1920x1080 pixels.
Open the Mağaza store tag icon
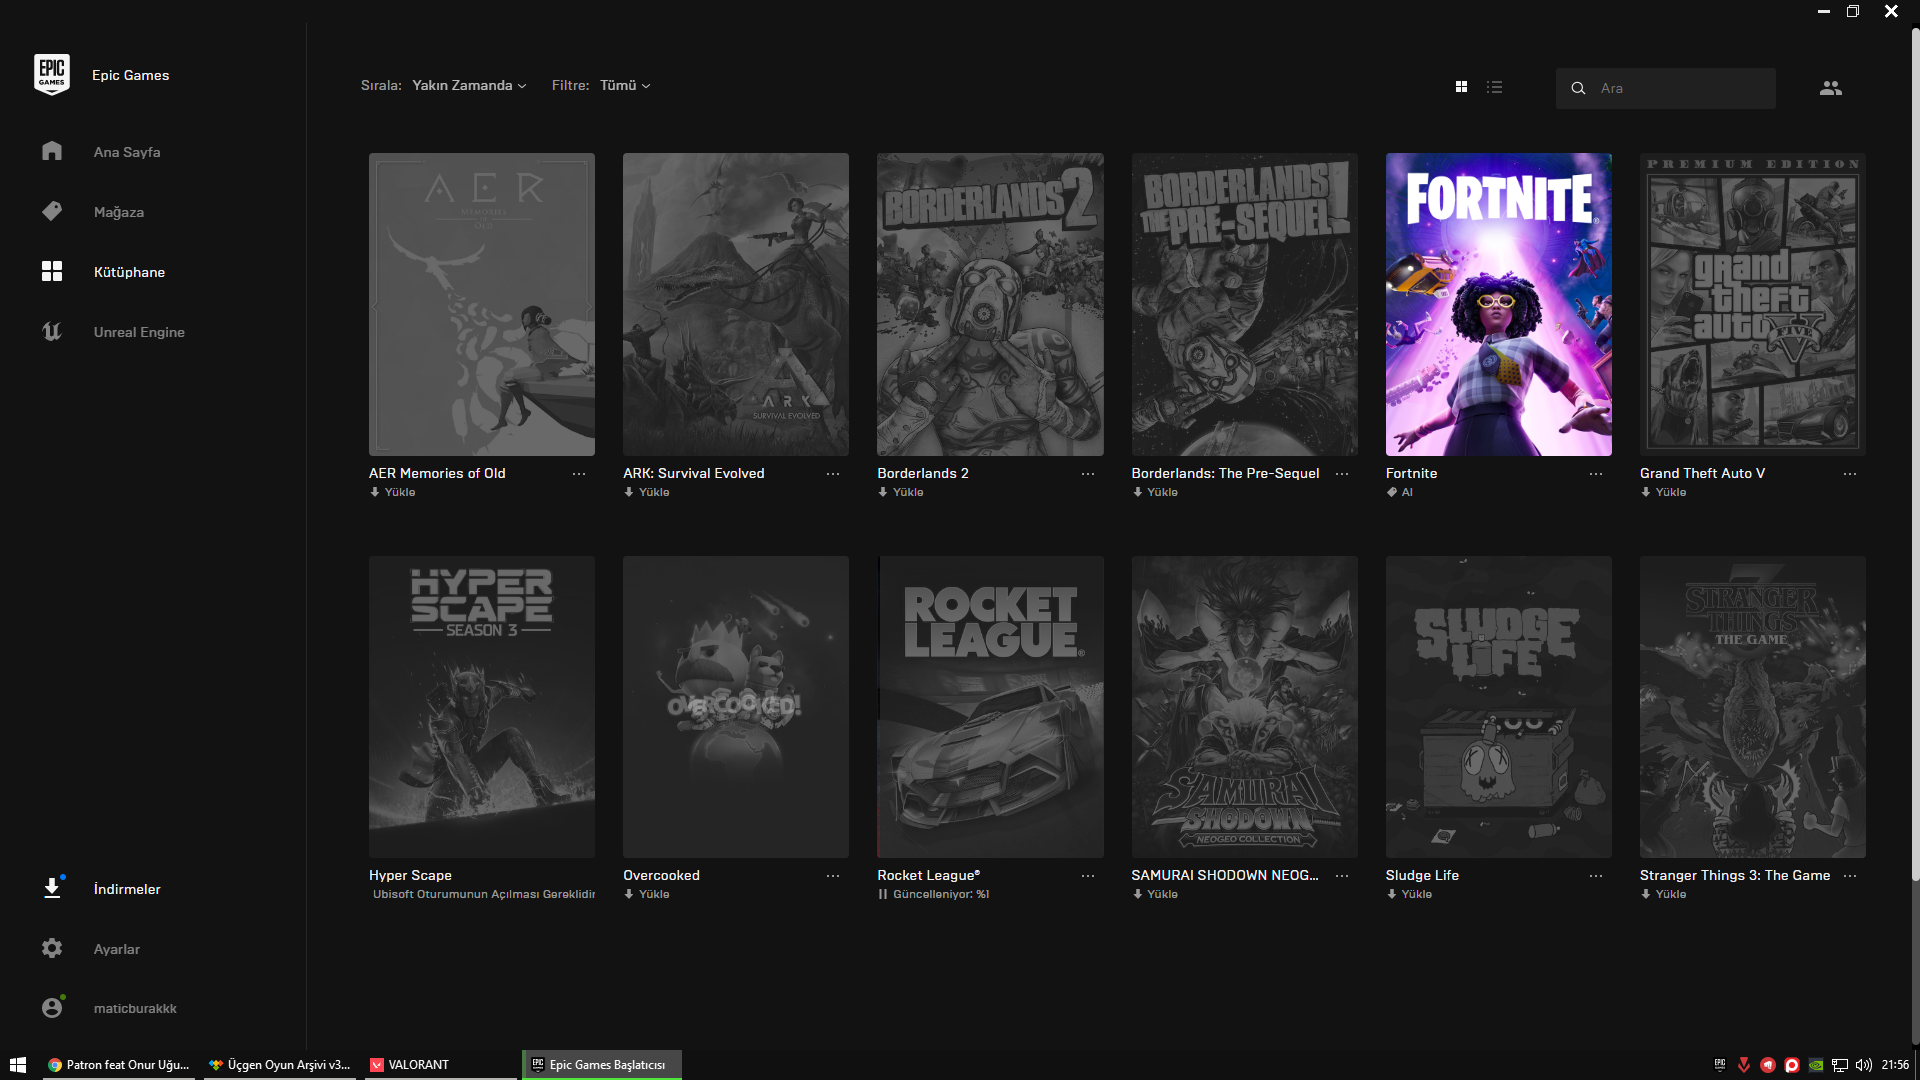pos(52,211)
